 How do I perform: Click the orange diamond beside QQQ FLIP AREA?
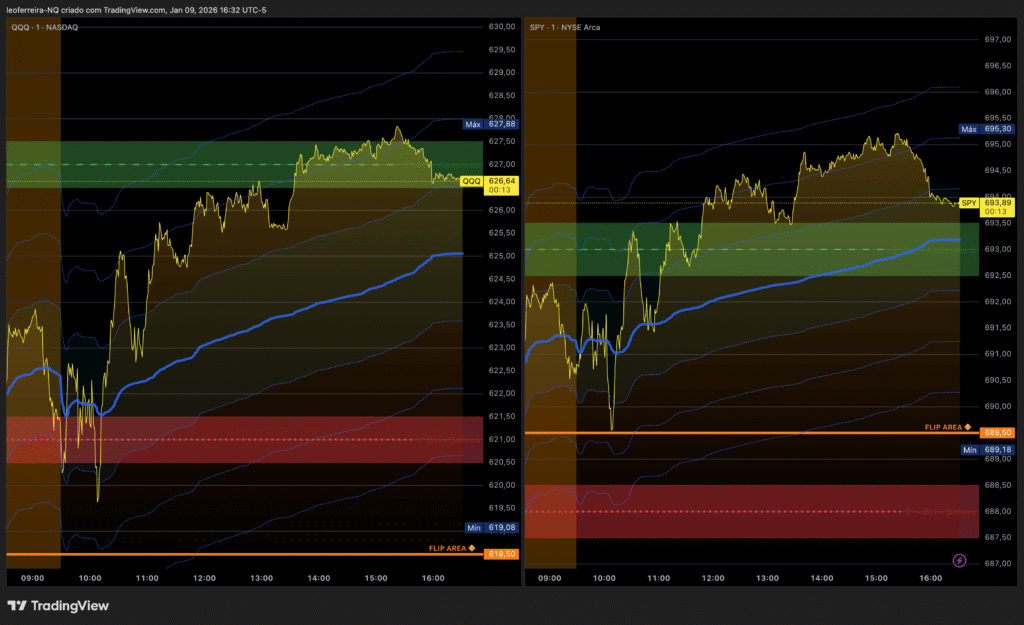tap(472, 548)
